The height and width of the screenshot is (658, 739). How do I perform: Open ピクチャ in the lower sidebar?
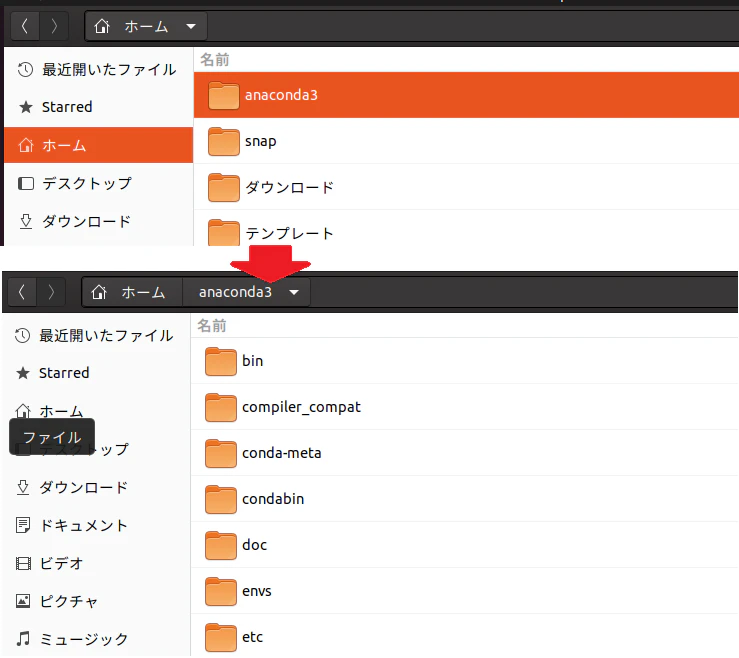(96, 601)
